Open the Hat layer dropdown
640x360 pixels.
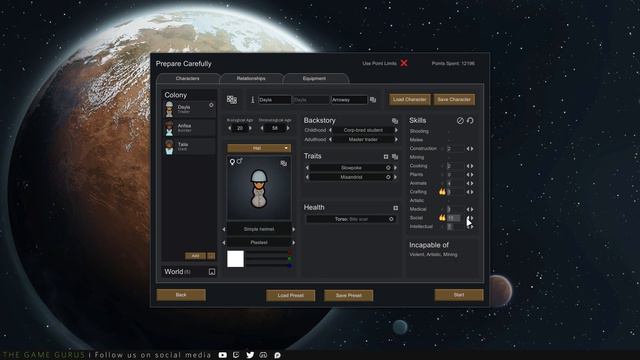click(x=259, y=148)
